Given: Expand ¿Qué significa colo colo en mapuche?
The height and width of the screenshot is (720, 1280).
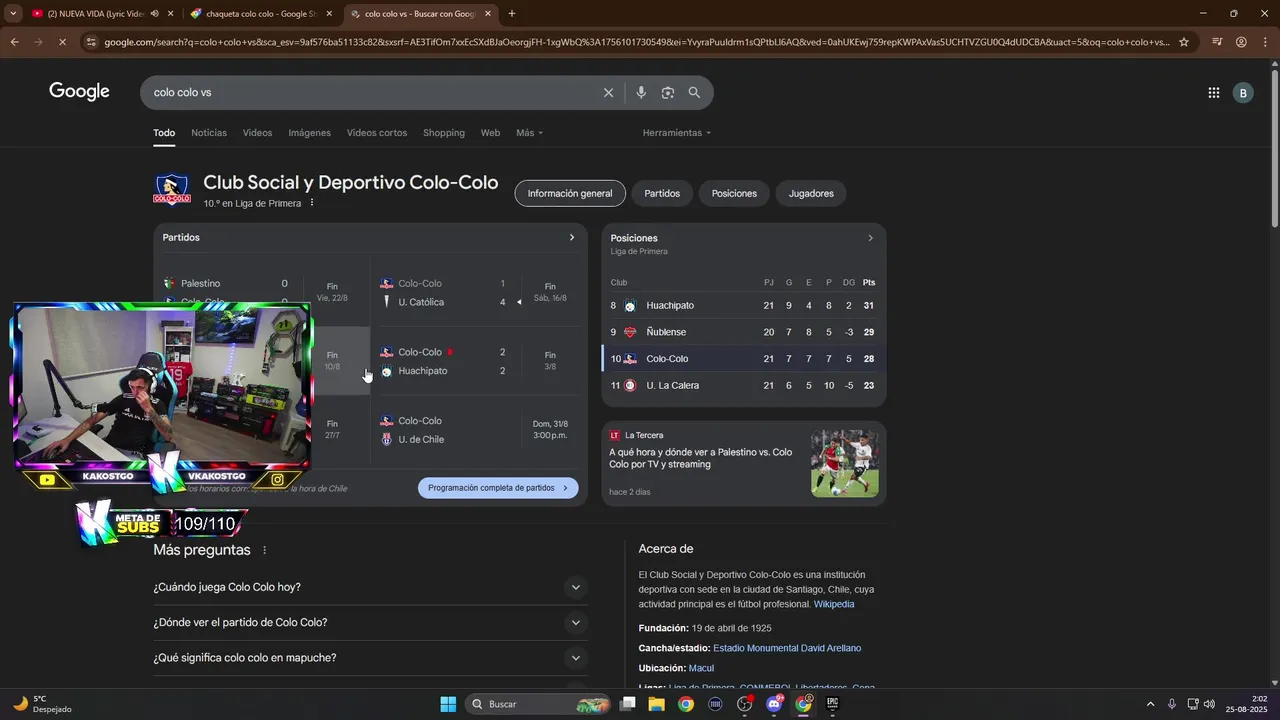Looking at the screenshot, I should click(x=370, y=658).
